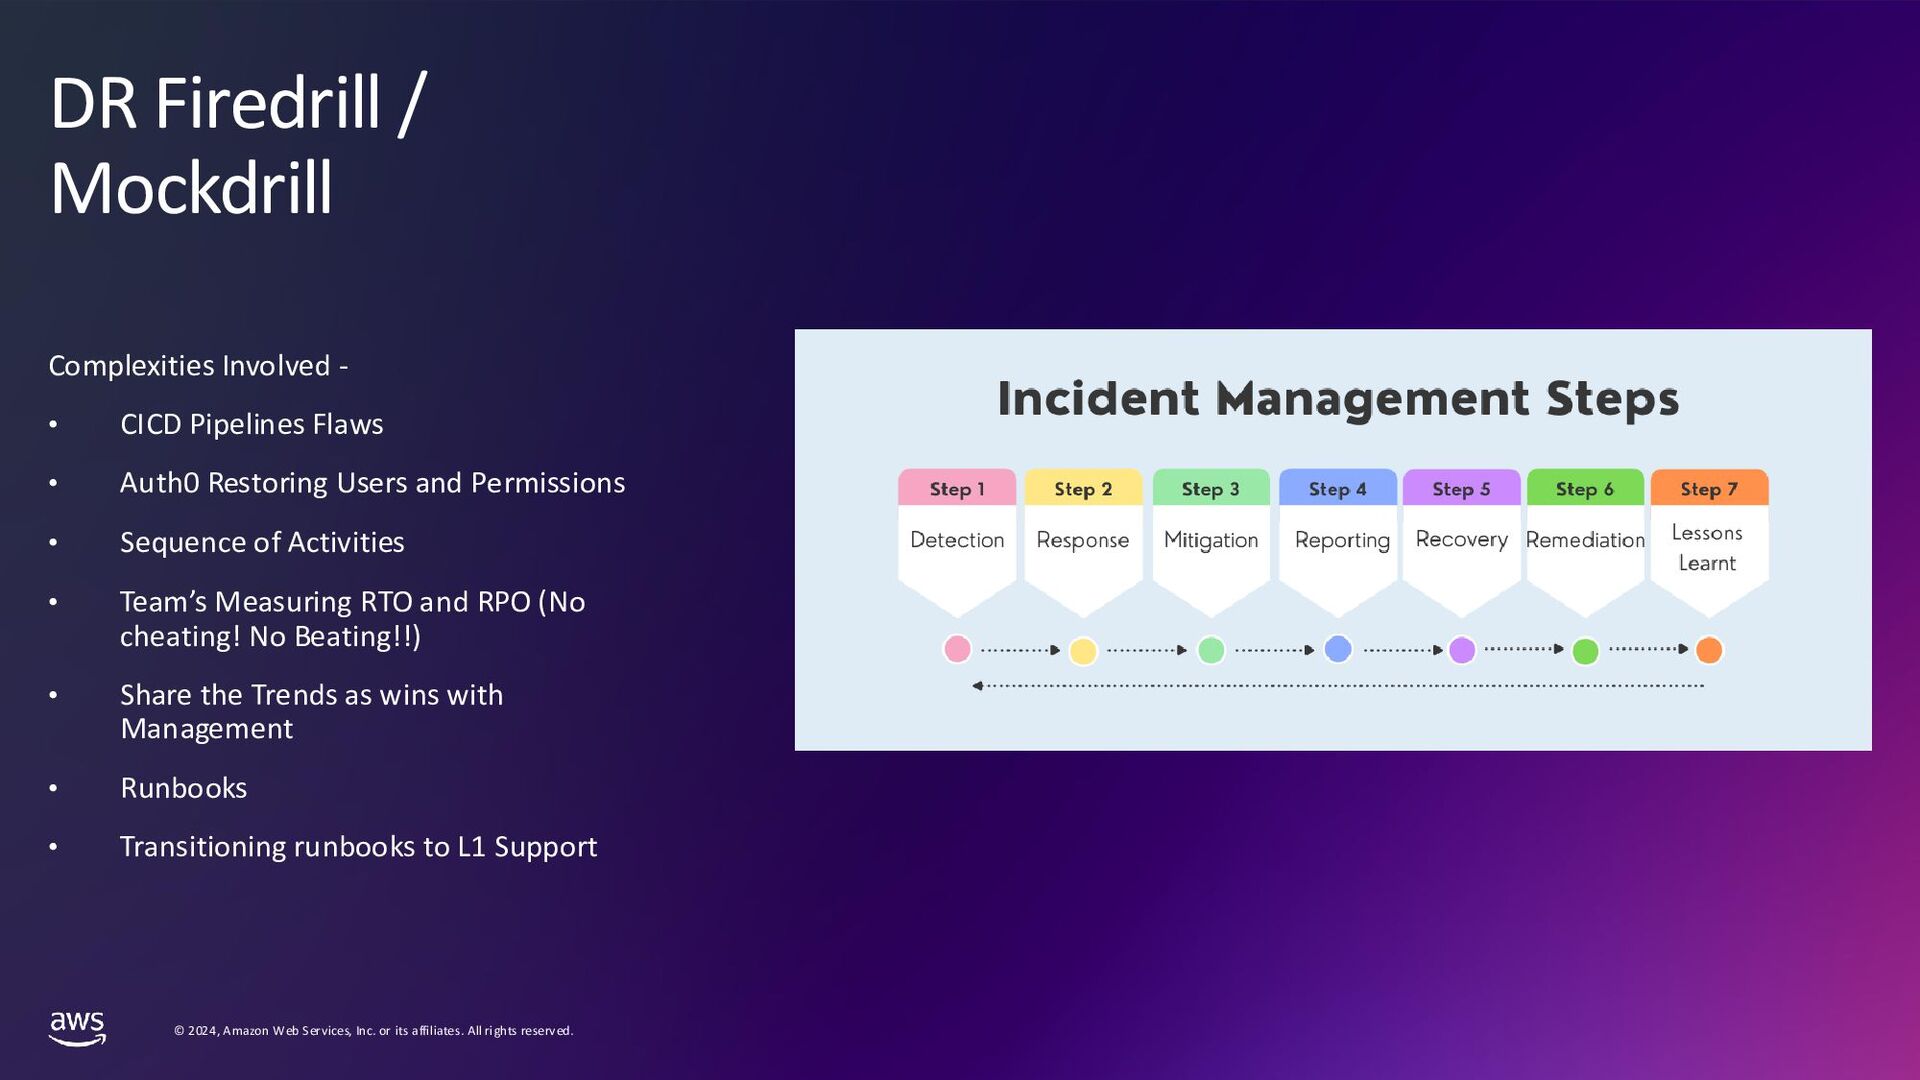Click the DR Firedrill / Mockdrill title
The width and height of the screenshot is (1920, 1080).
pyautogui.click(x=238, y=145)
